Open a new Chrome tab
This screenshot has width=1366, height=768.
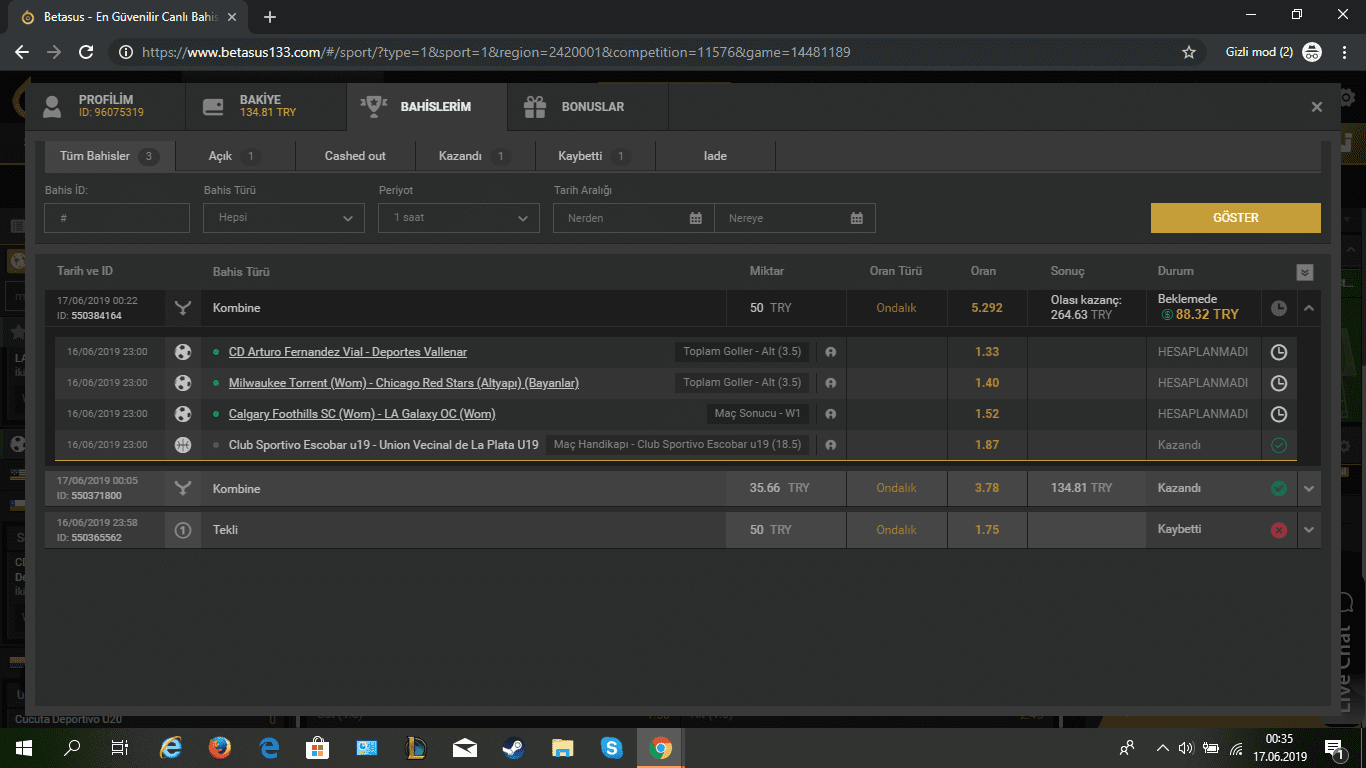coord(269,17)
